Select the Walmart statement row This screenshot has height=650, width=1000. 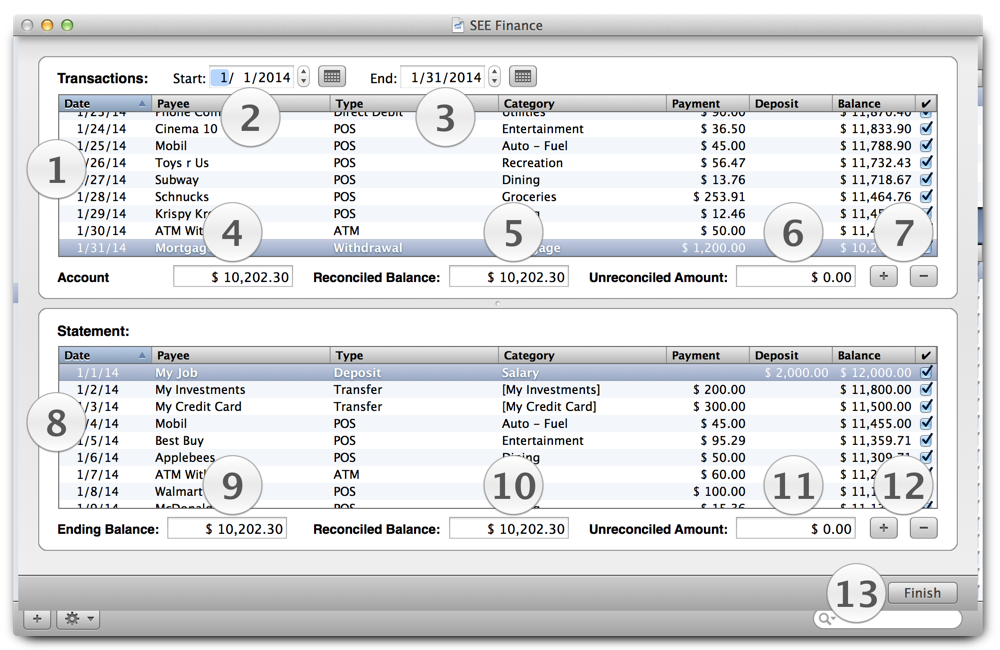point(497,491)
